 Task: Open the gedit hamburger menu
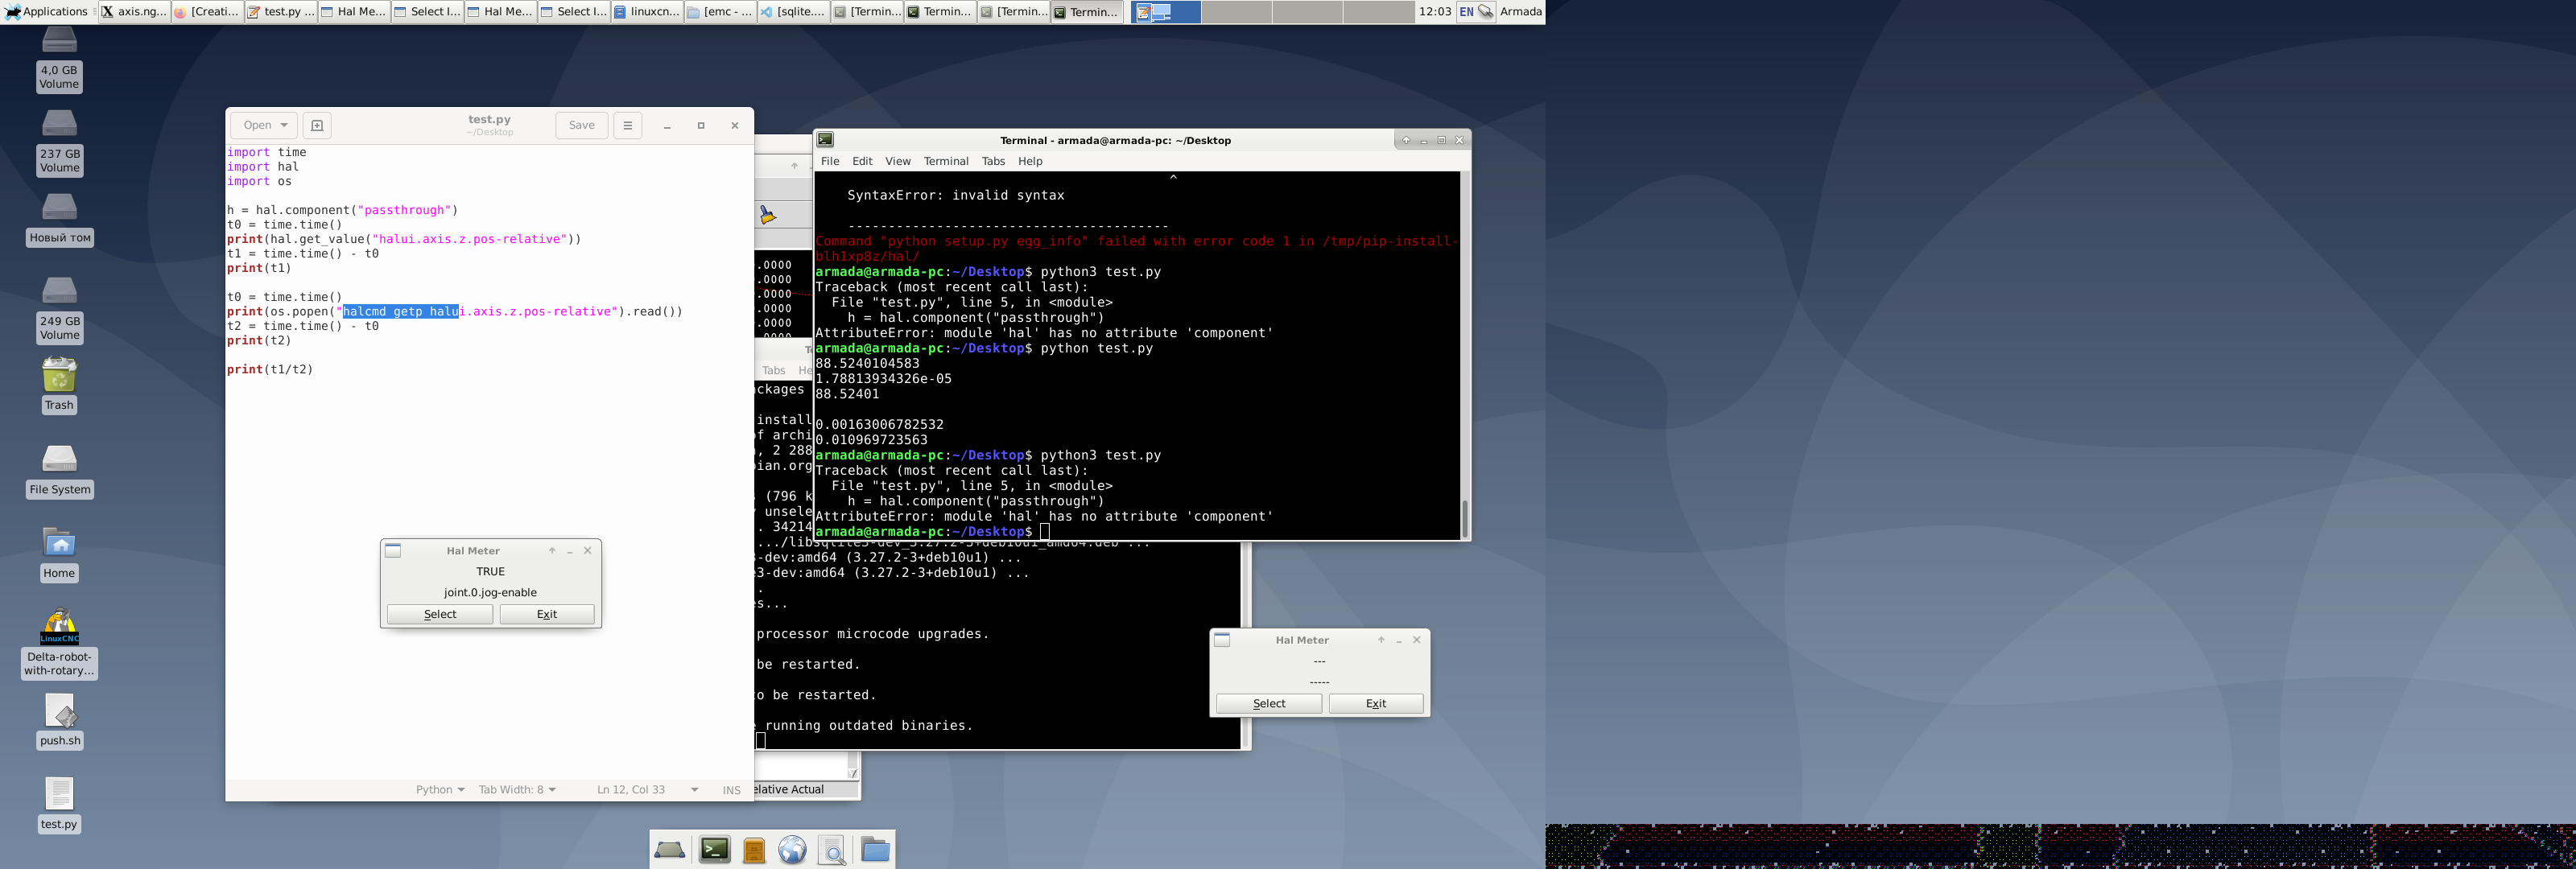[628, 125]
